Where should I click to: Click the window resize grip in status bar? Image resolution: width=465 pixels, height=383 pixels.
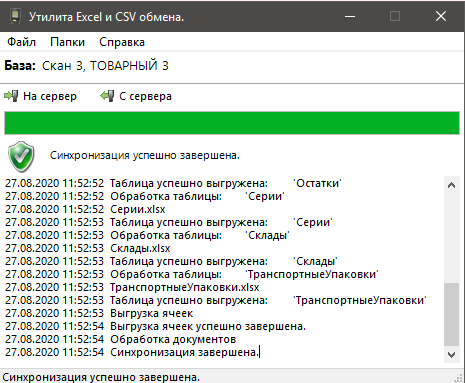click(459, 378)
